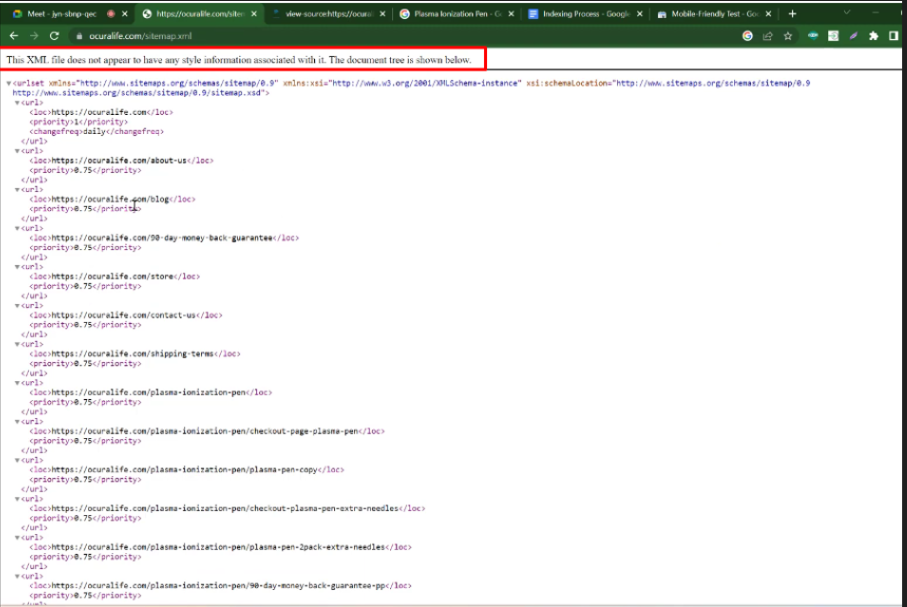The width and height of the screenshot is (907, 607).
Task: Click the ocuralife.com/store loc text
Action: 112,277
